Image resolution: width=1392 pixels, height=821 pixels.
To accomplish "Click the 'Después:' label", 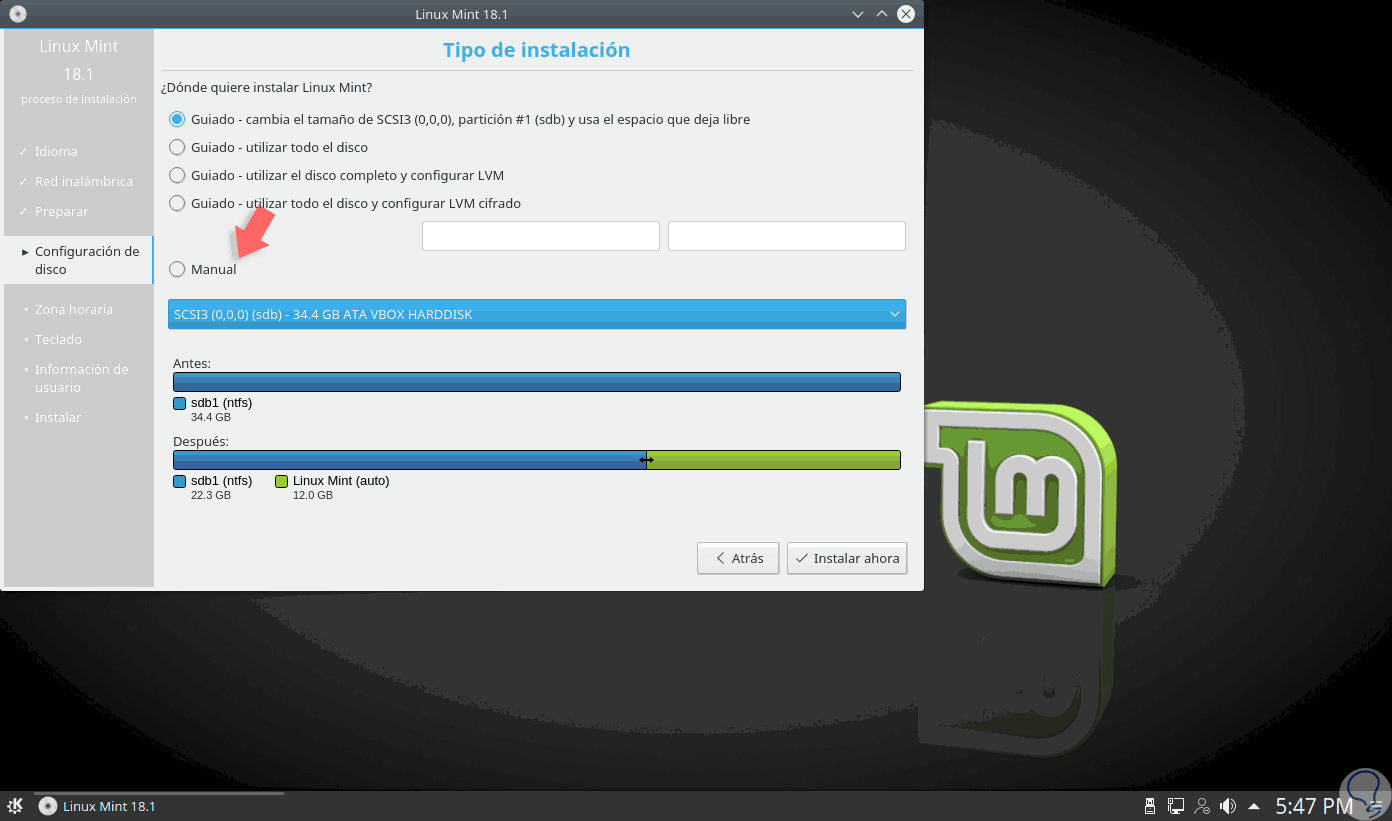I will pyautogui.click(x=201, y=441).
